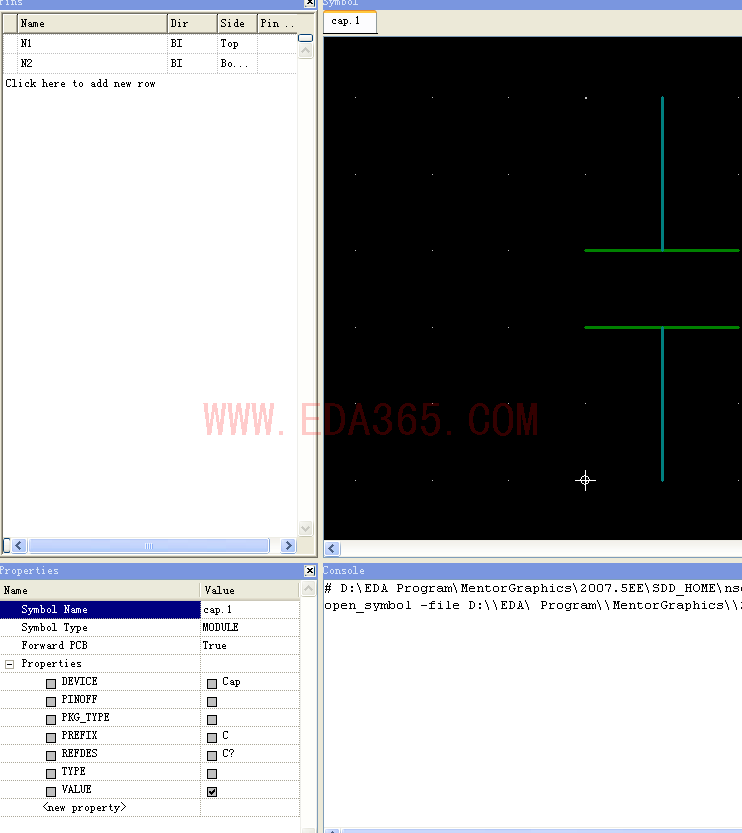
Task: Toggle the REFDES value visibility checkbox
Action: (x=212, y=755)
